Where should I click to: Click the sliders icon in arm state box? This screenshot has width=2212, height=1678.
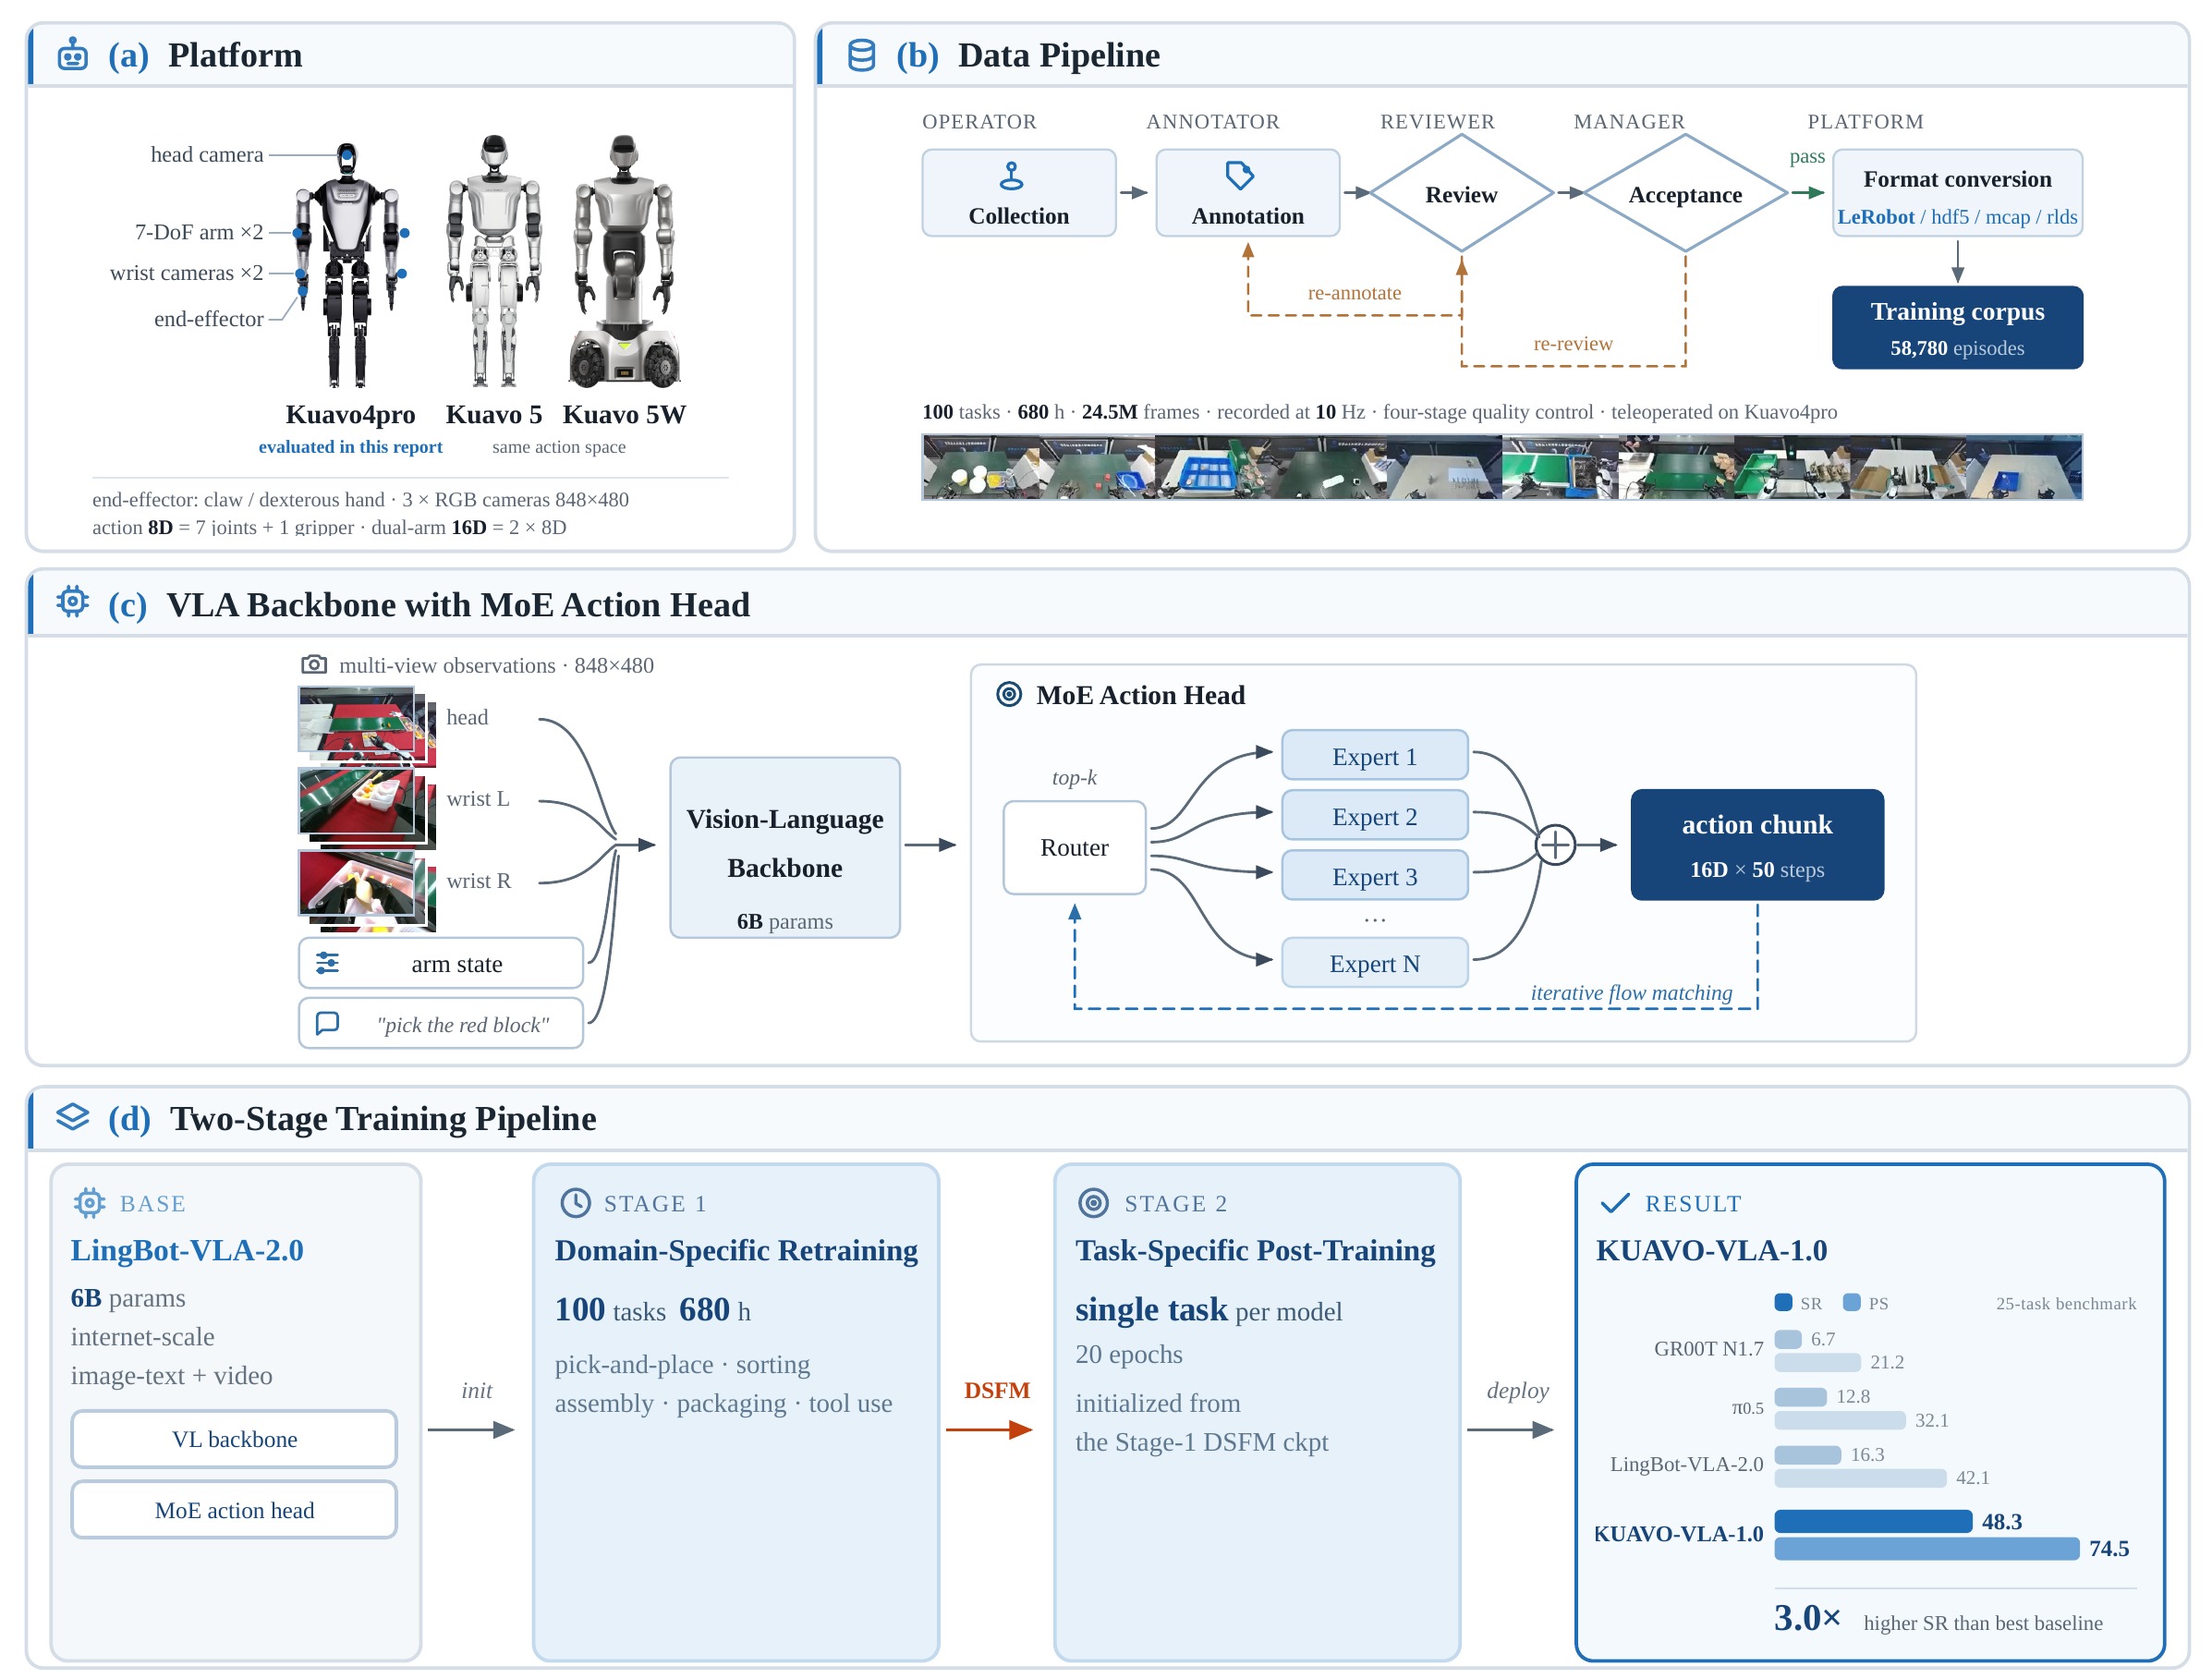pos(327,962)
